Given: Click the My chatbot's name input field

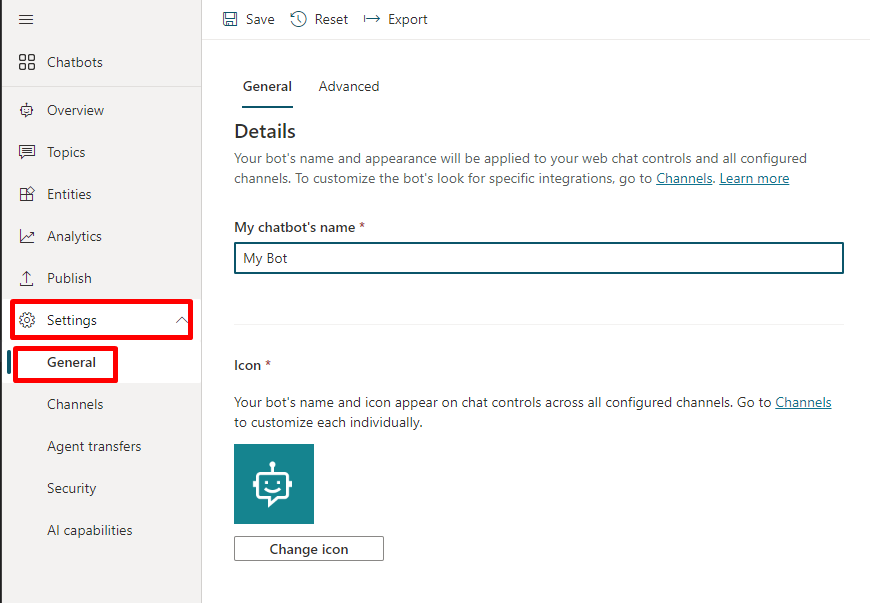Looking at the screenshot, I should pos(539,258).
